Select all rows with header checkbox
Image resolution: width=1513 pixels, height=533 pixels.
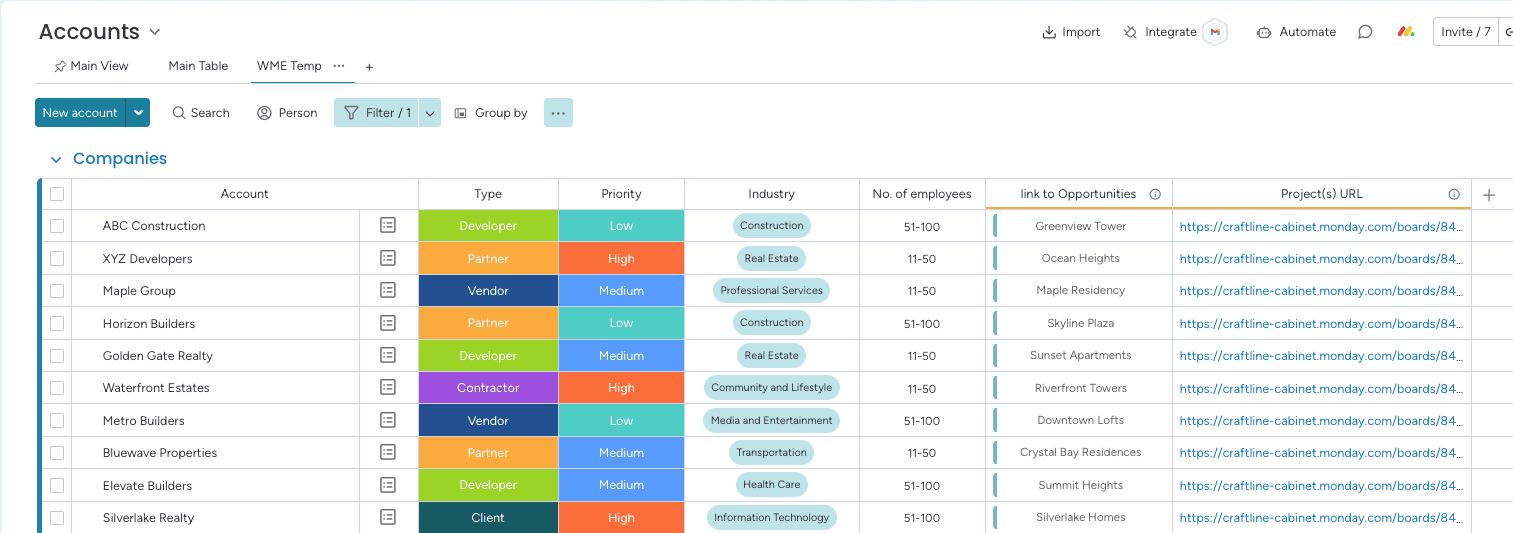pyautogui.click(x=57, y=194)
